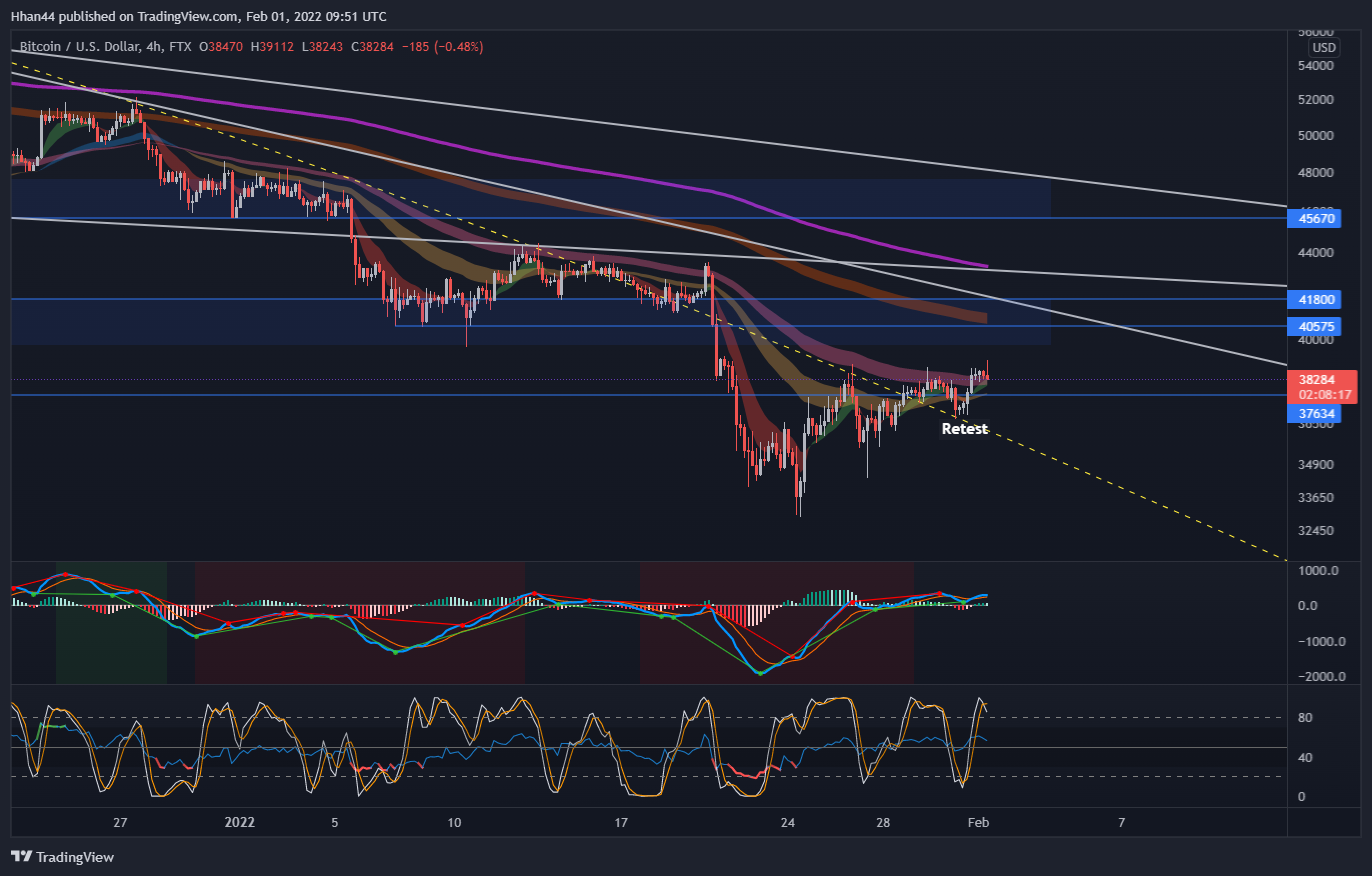Click the low value L38243
This screenshot has width=1372, height=876.
(x=324, y=46)
